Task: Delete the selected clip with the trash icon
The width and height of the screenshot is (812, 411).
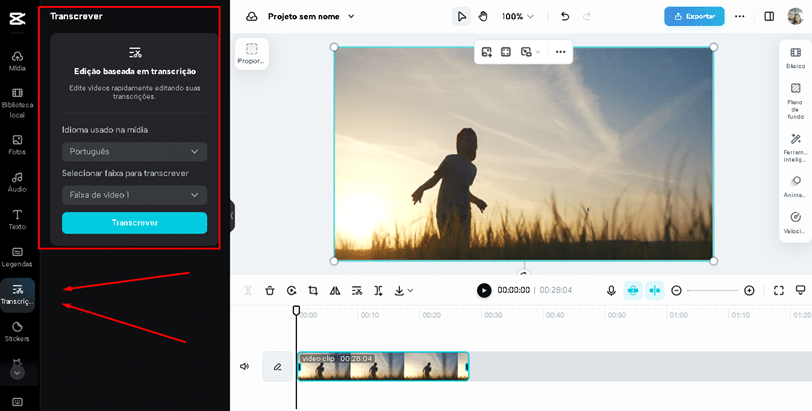Action: (270, 290)
